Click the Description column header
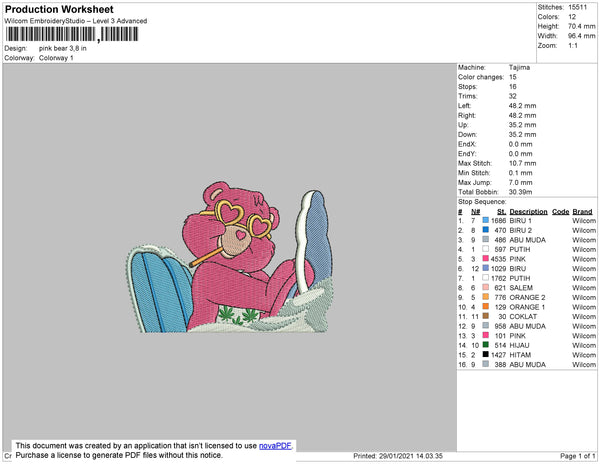The image size is (600, 464). (x=528, y=212)
